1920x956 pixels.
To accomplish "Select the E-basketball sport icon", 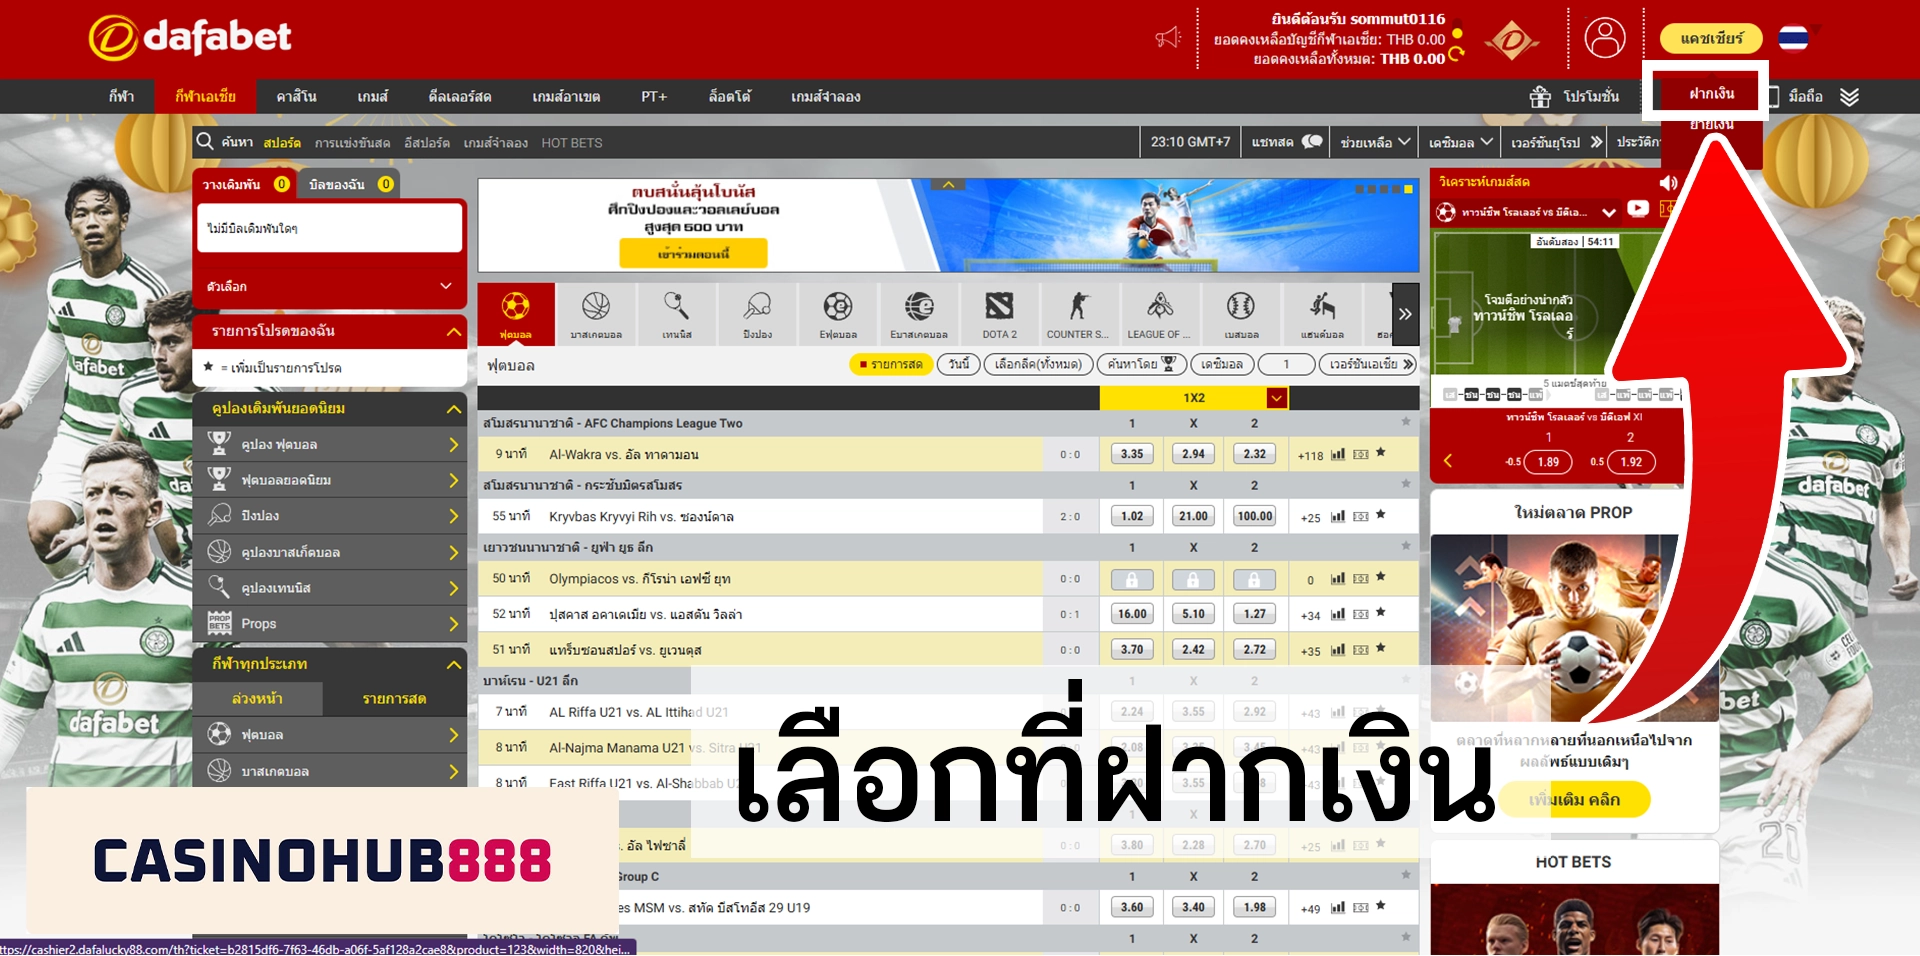I will (919, 314).
